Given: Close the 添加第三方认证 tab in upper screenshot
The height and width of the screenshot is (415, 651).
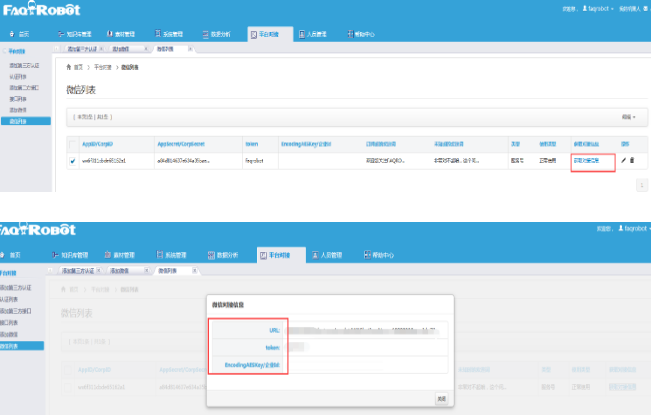Looking at the screenshot, I should coord(101,49).
